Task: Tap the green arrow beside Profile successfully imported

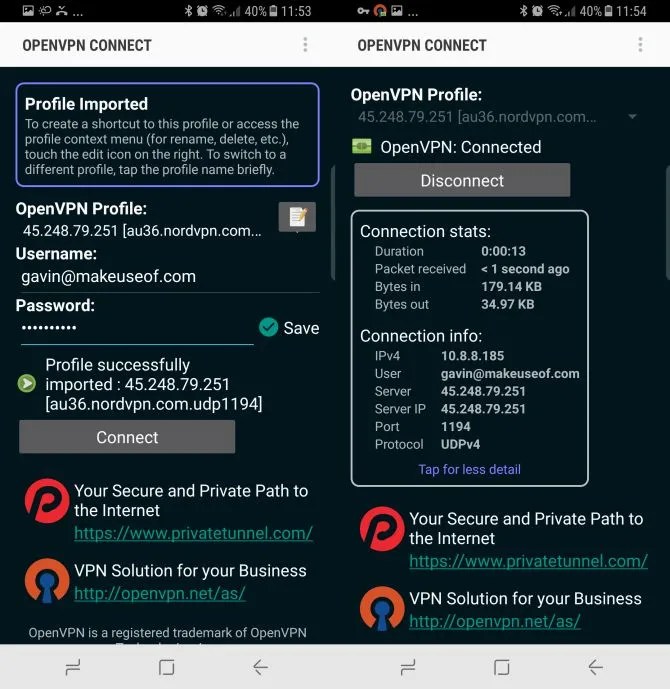Action: [26, 384]
